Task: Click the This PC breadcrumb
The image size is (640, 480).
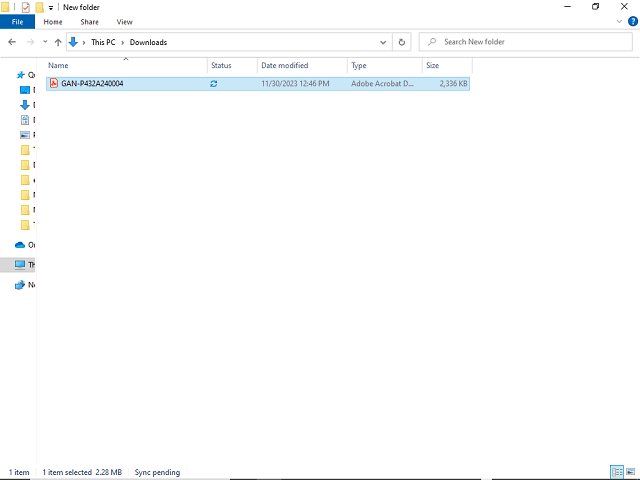Action: (103, 42)
